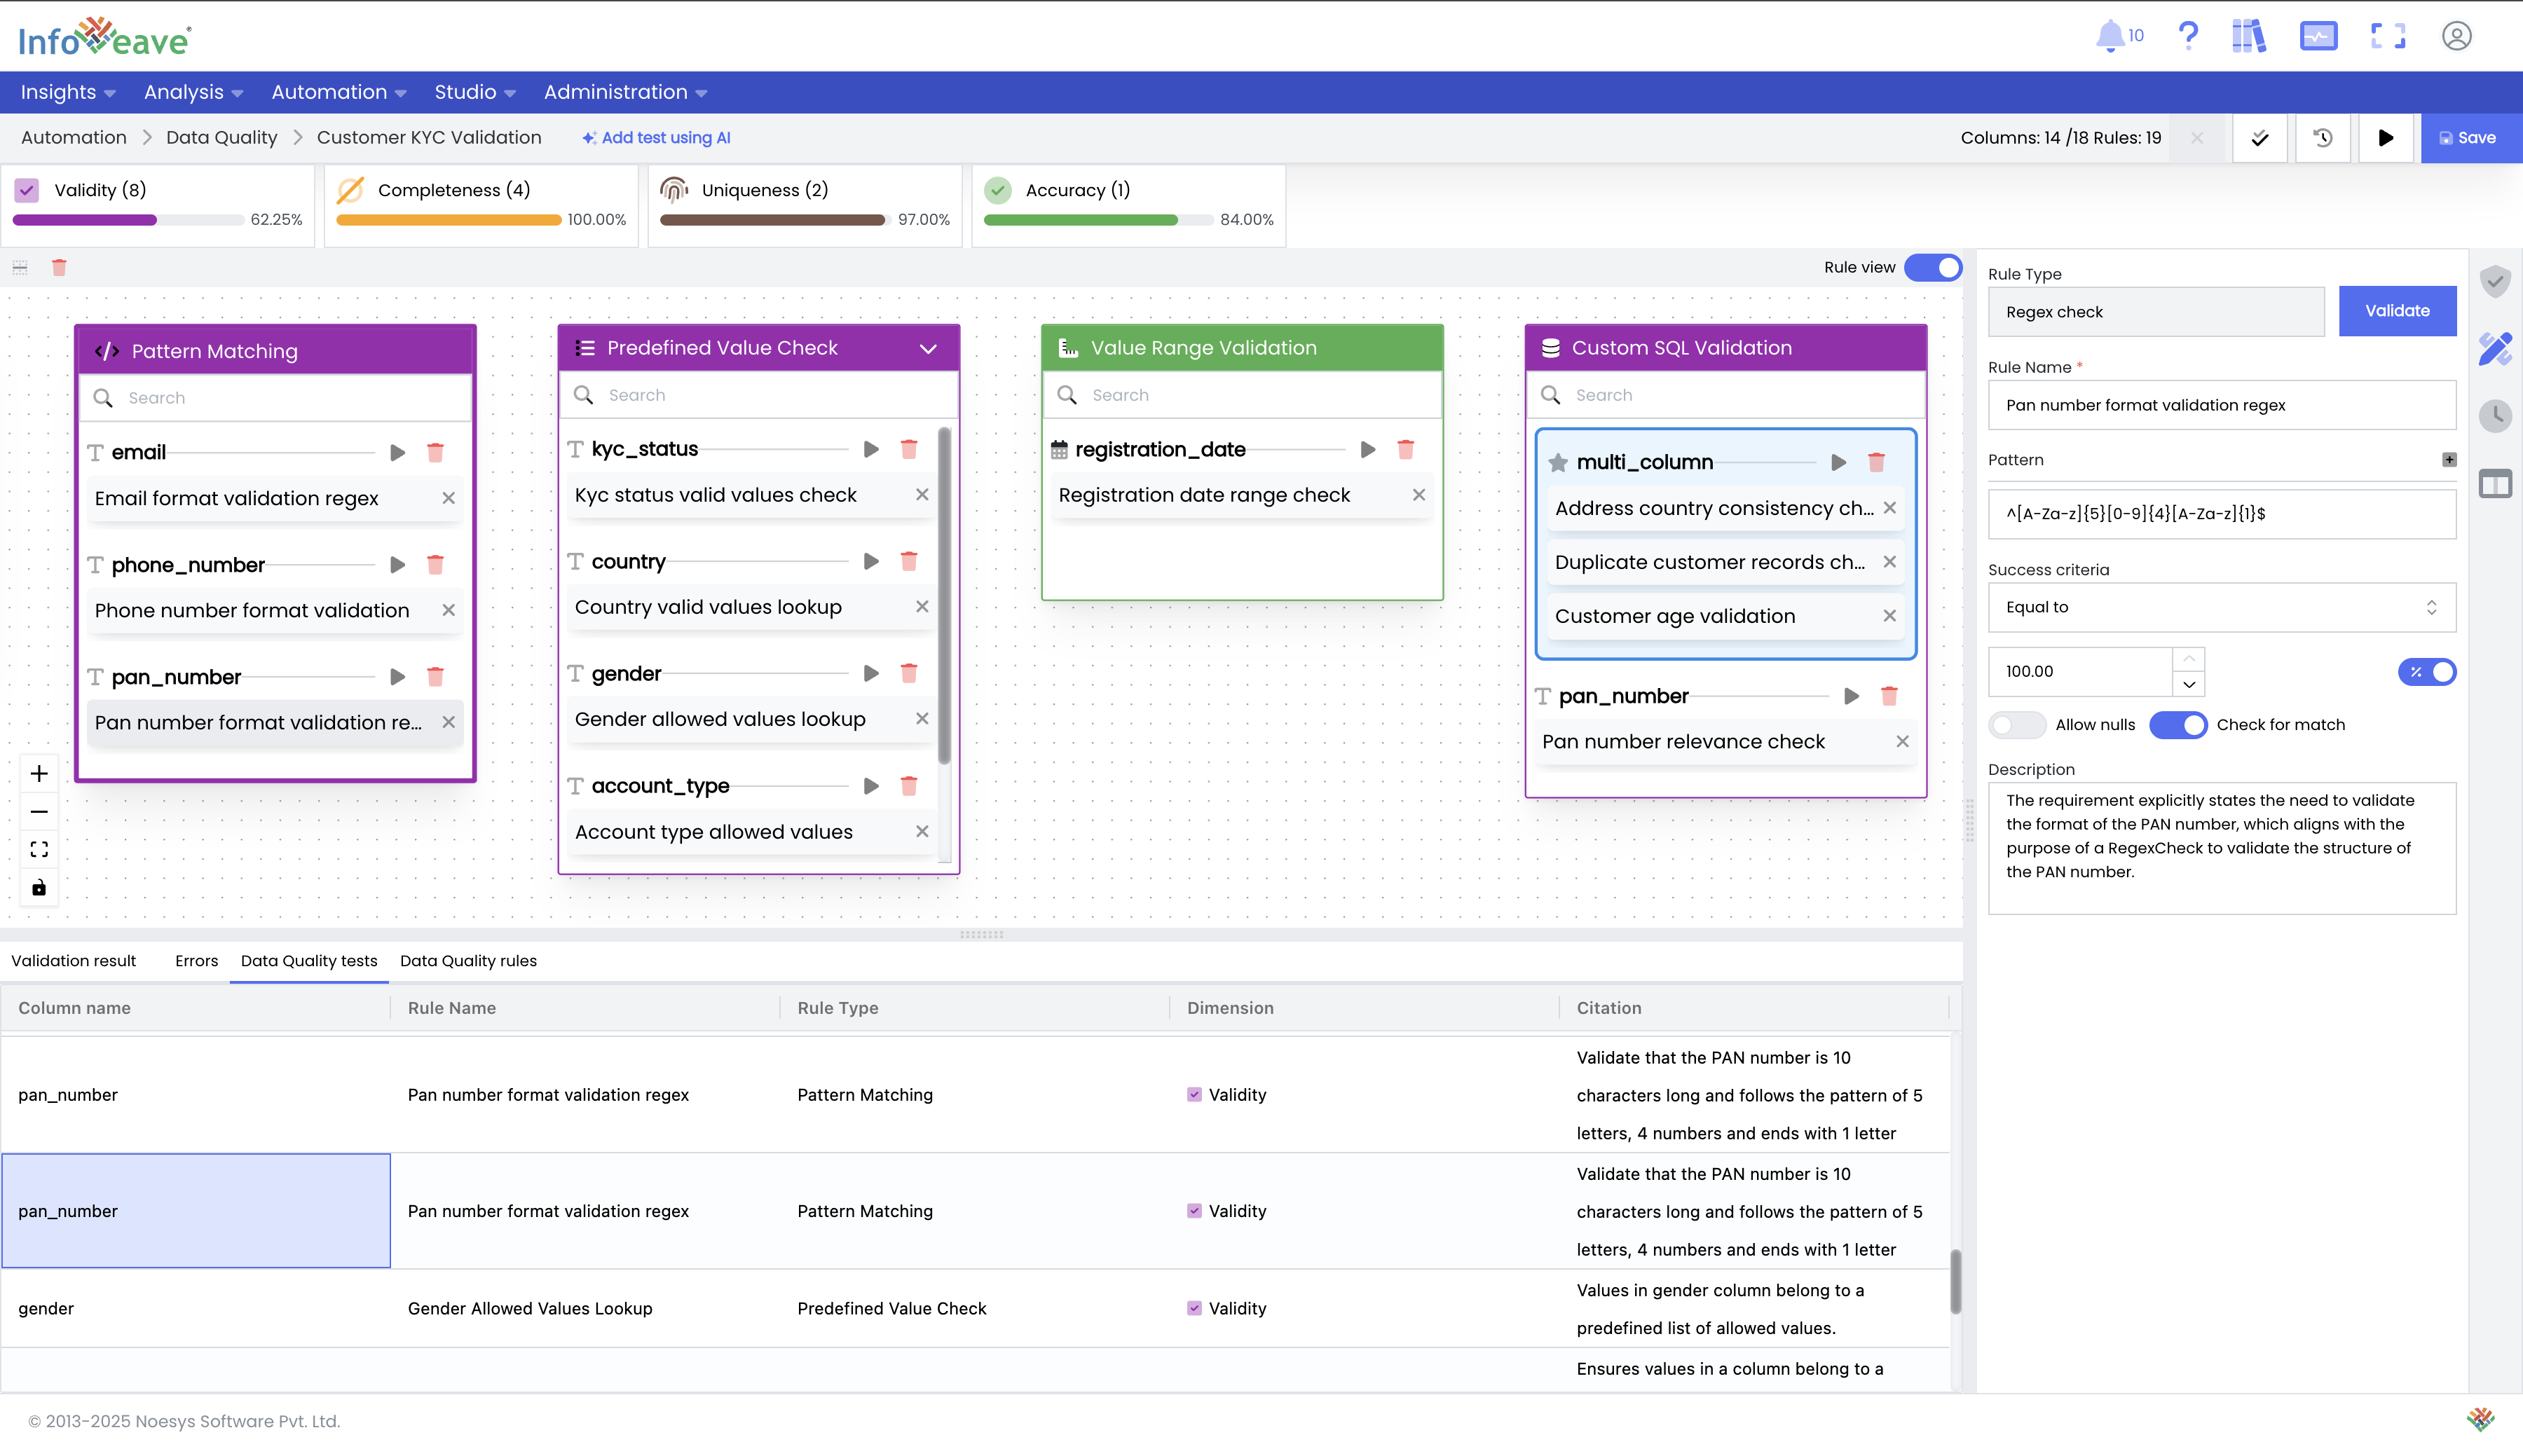Click canvas zoom in plus icon
This screenshot has width=2523, height=1456.
coord(39,773)
